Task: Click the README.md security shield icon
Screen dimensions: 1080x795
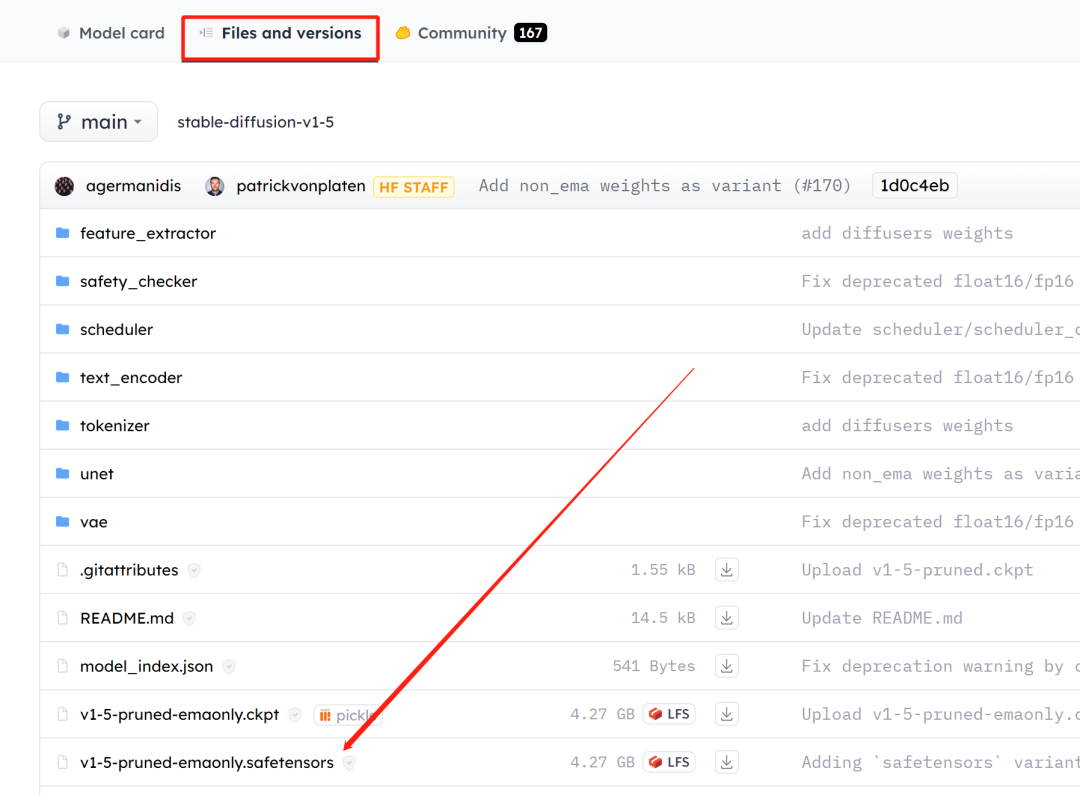Action: (189, 619)
